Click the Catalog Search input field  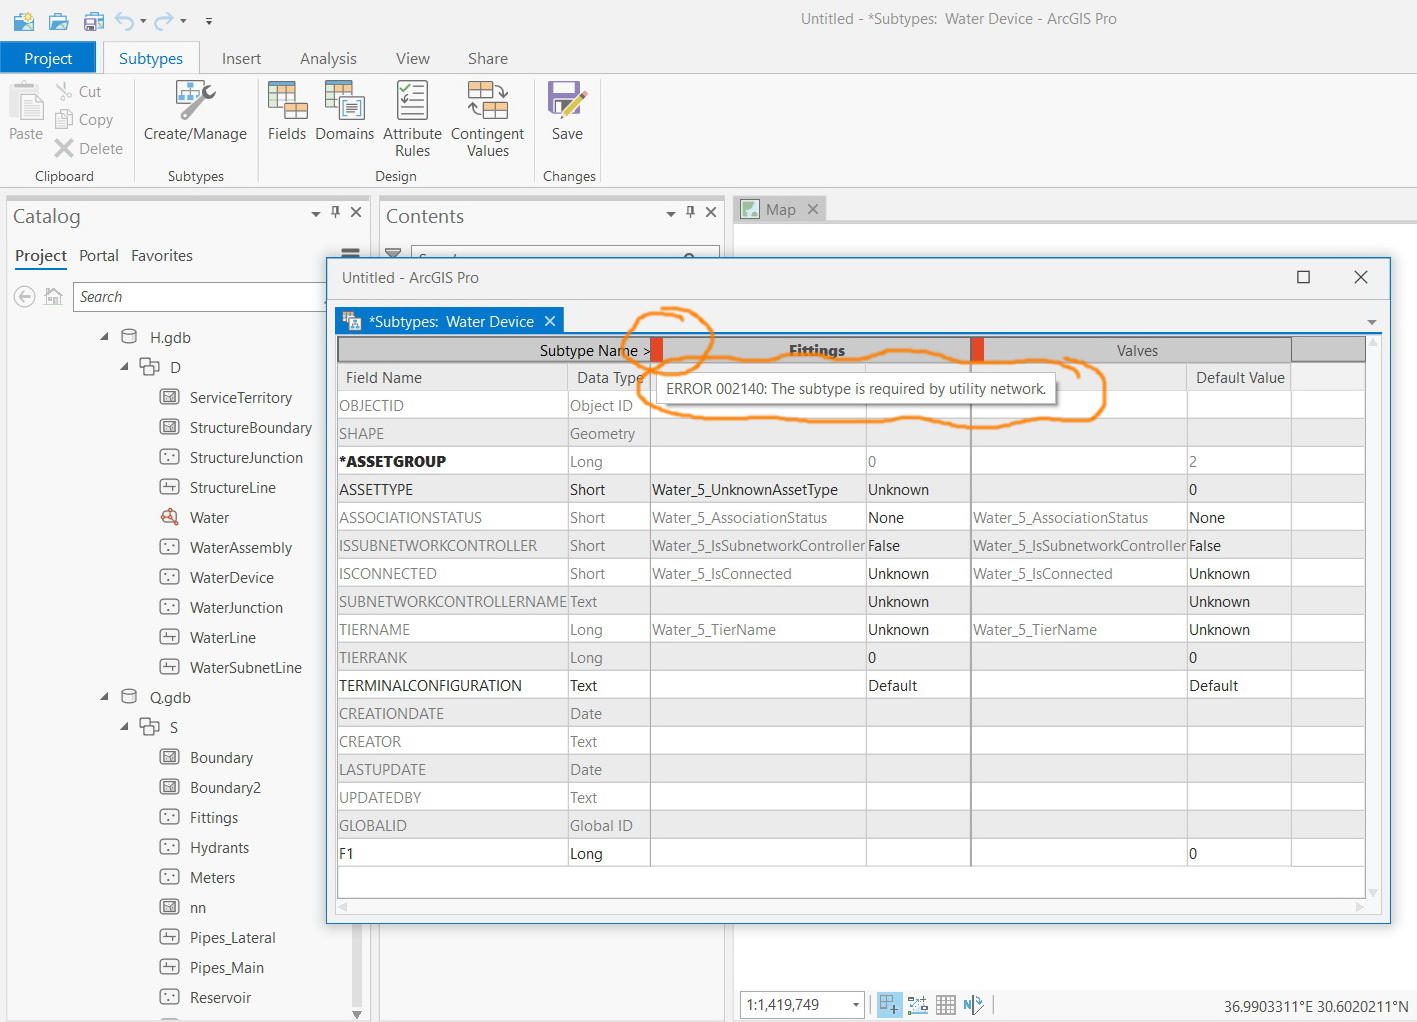(x=198, y=297)
